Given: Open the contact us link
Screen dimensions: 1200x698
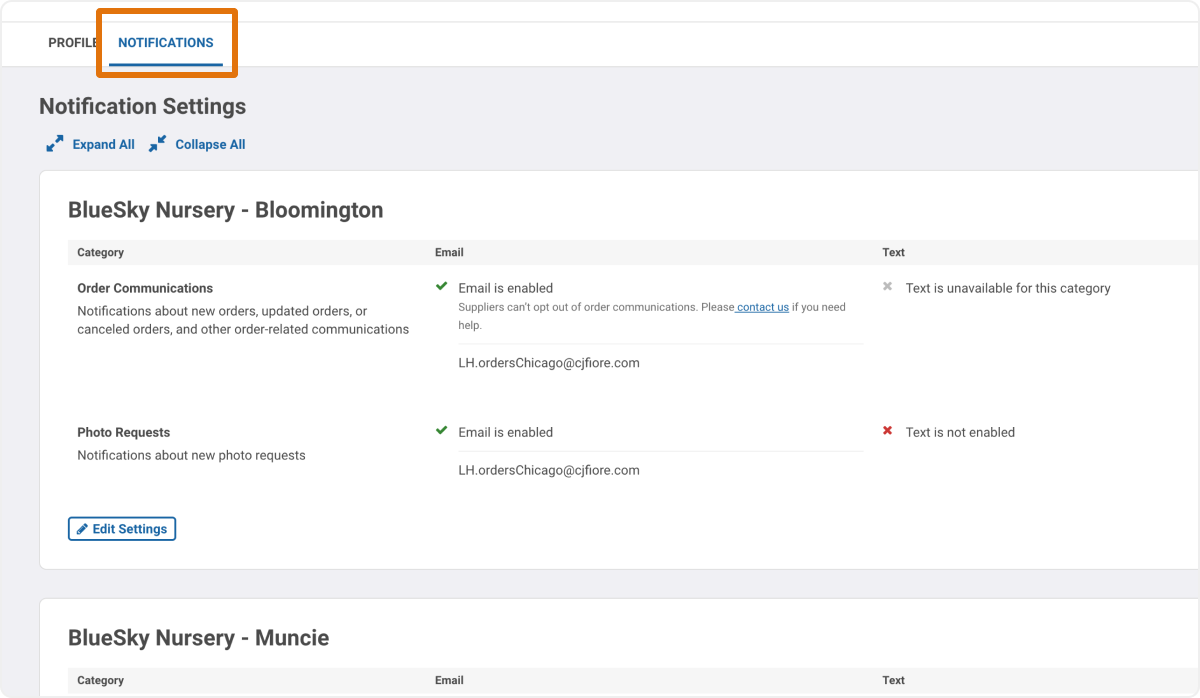Looking at the screenshot, I should pyautogui.click(x=760, y=307).
